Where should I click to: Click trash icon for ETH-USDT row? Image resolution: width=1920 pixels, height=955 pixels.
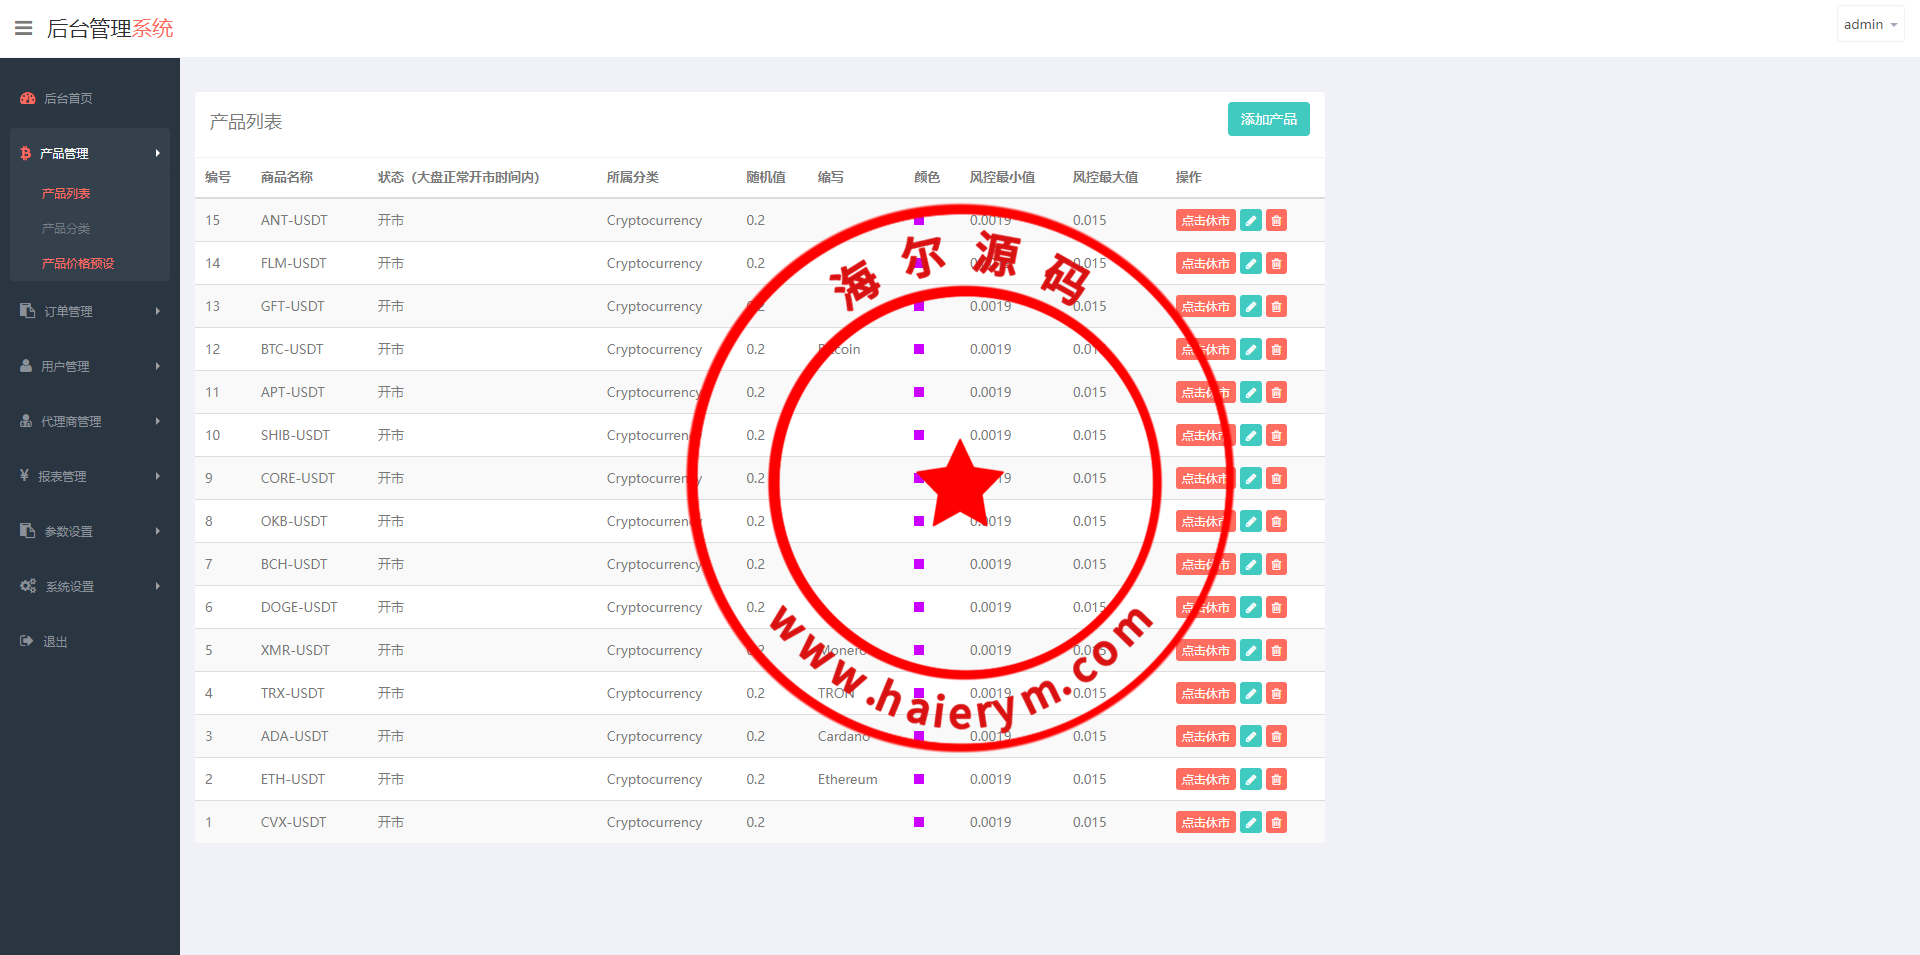click(x=1276, y=779)
